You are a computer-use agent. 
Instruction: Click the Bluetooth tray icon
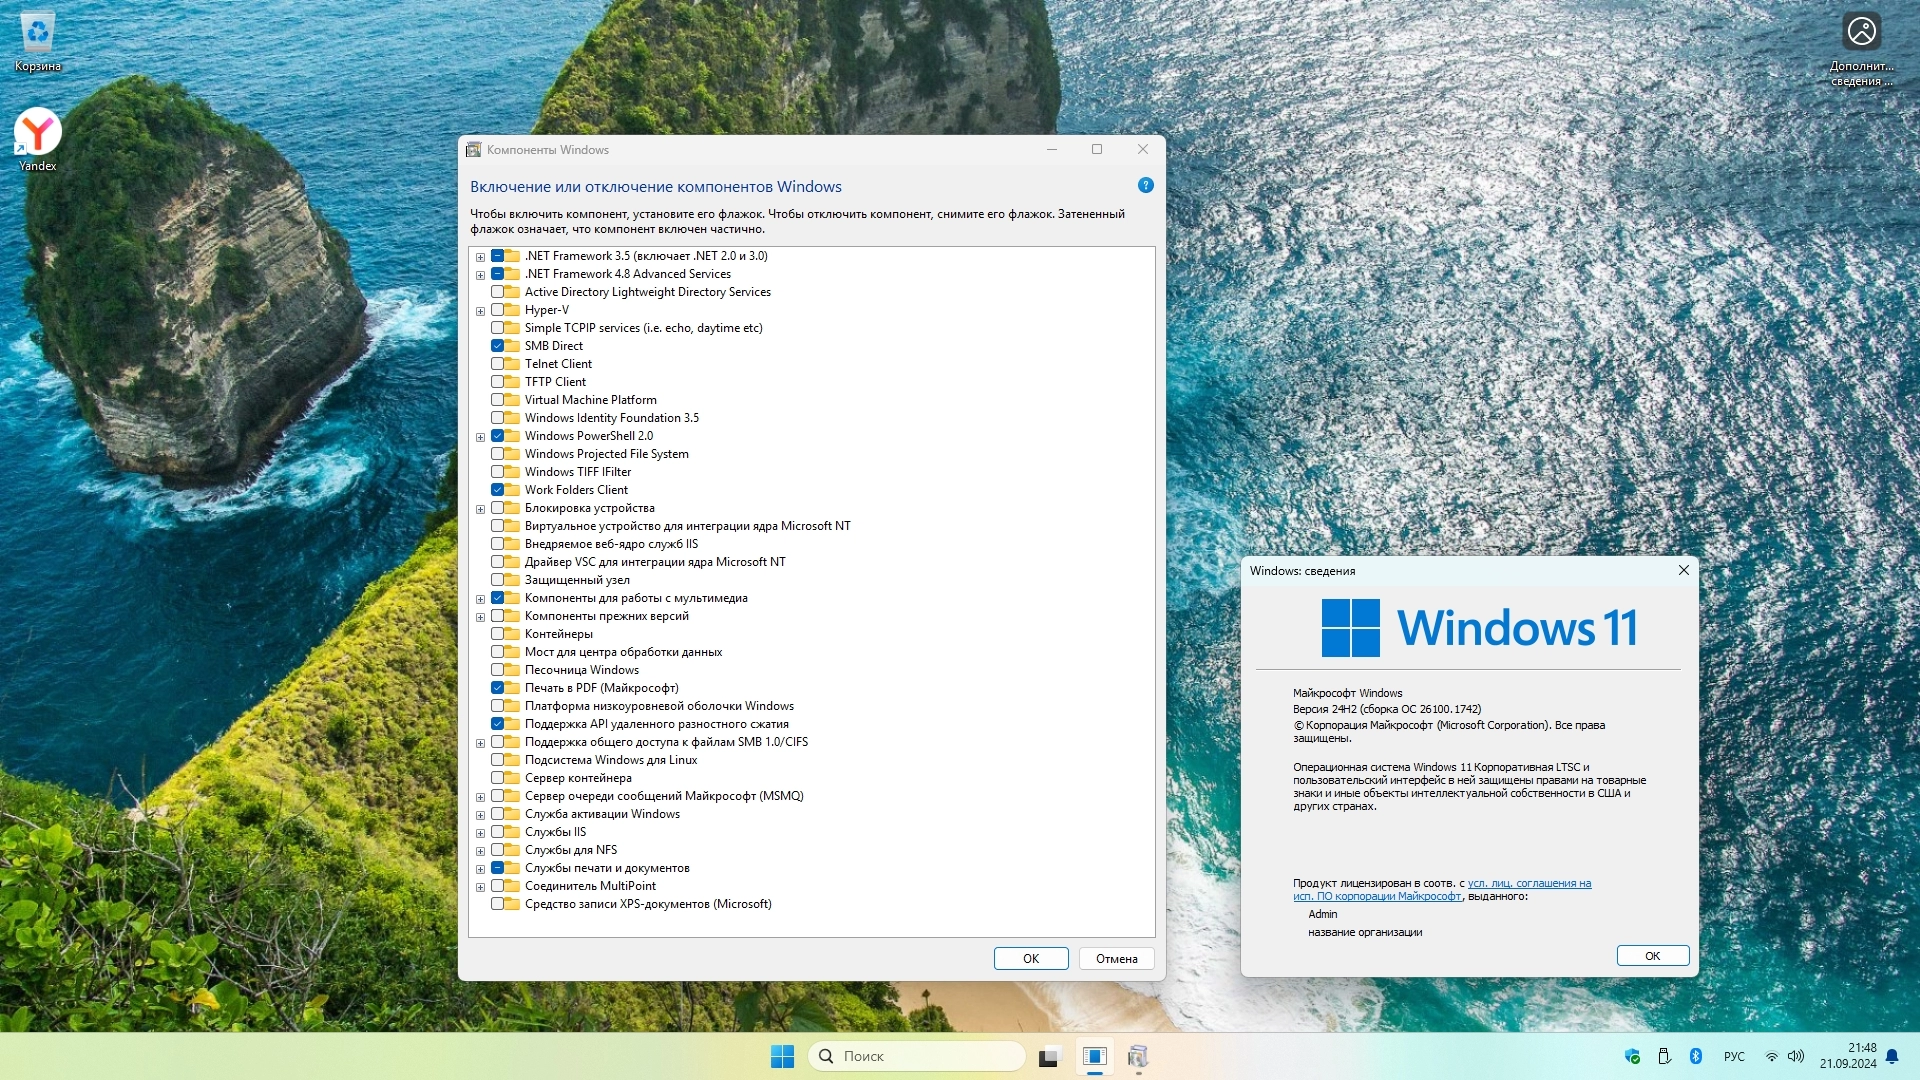point(1695,1056)
